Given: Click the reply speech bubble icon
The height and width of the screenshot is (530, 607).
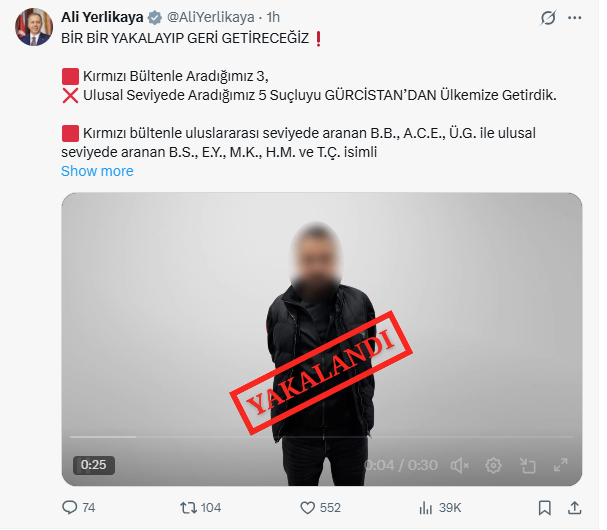Looking at the screenshot, I should click(x=70, y=508).
